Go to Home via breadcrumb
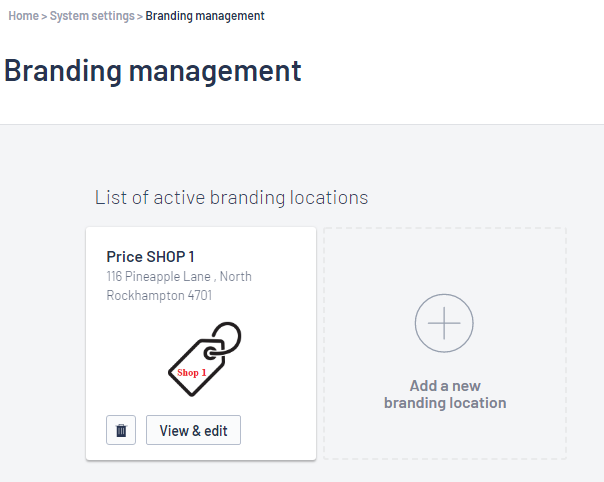 (23, 16)
